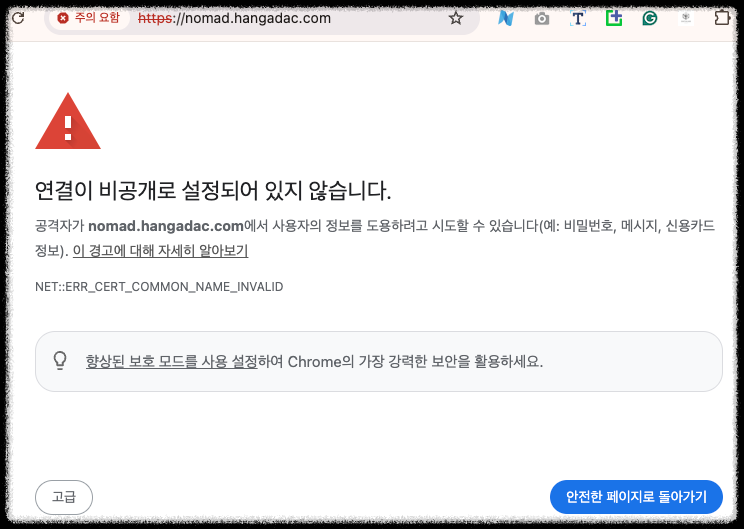The height and width of the screenshot is (529, 744).
Task: Expand advanced options with '고급' button
Action: (x=64, y=497)
